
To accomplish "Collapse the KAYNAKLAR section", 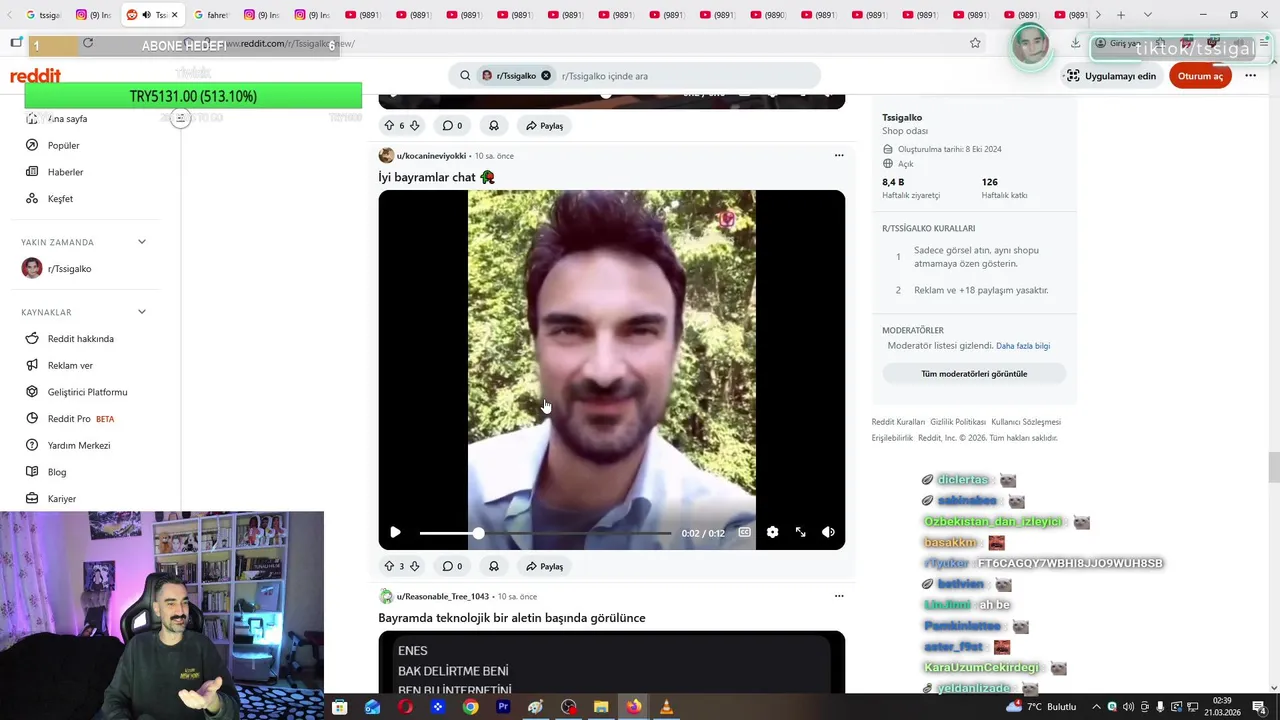I will click(x=141, y=312).
